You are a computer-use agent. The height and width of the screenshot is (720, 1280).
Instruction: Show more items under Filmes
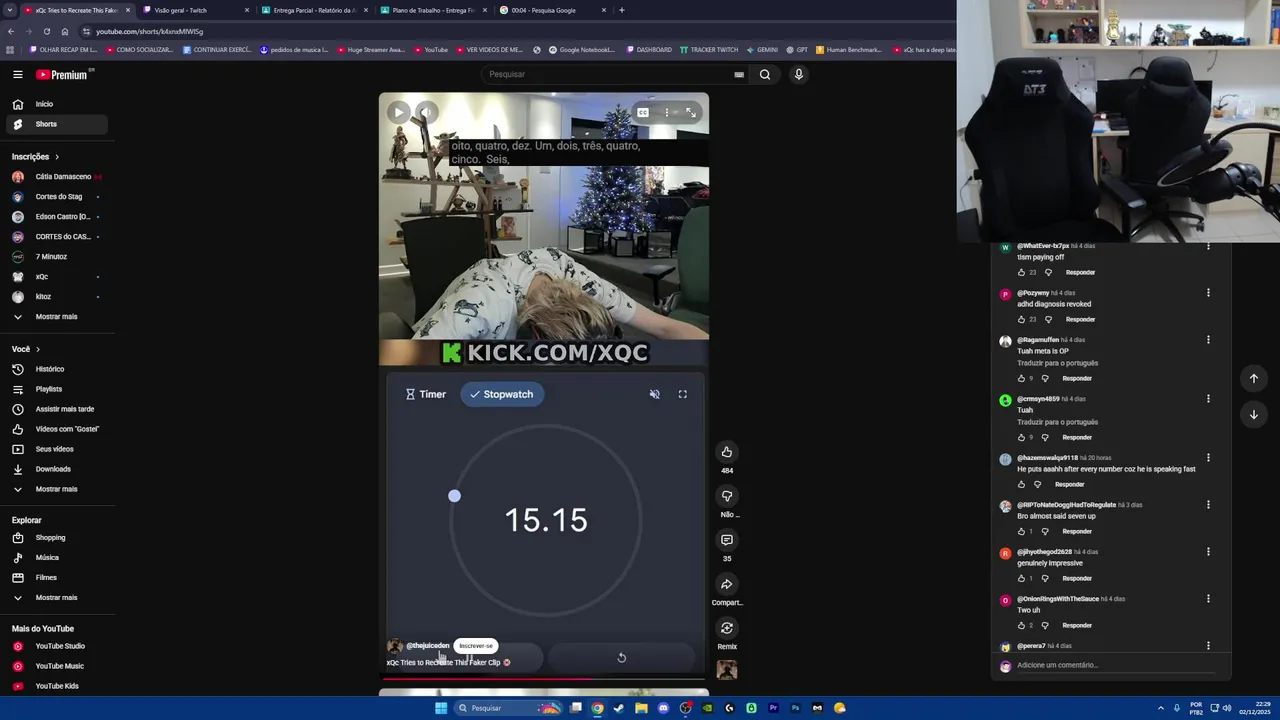(54, 598)
